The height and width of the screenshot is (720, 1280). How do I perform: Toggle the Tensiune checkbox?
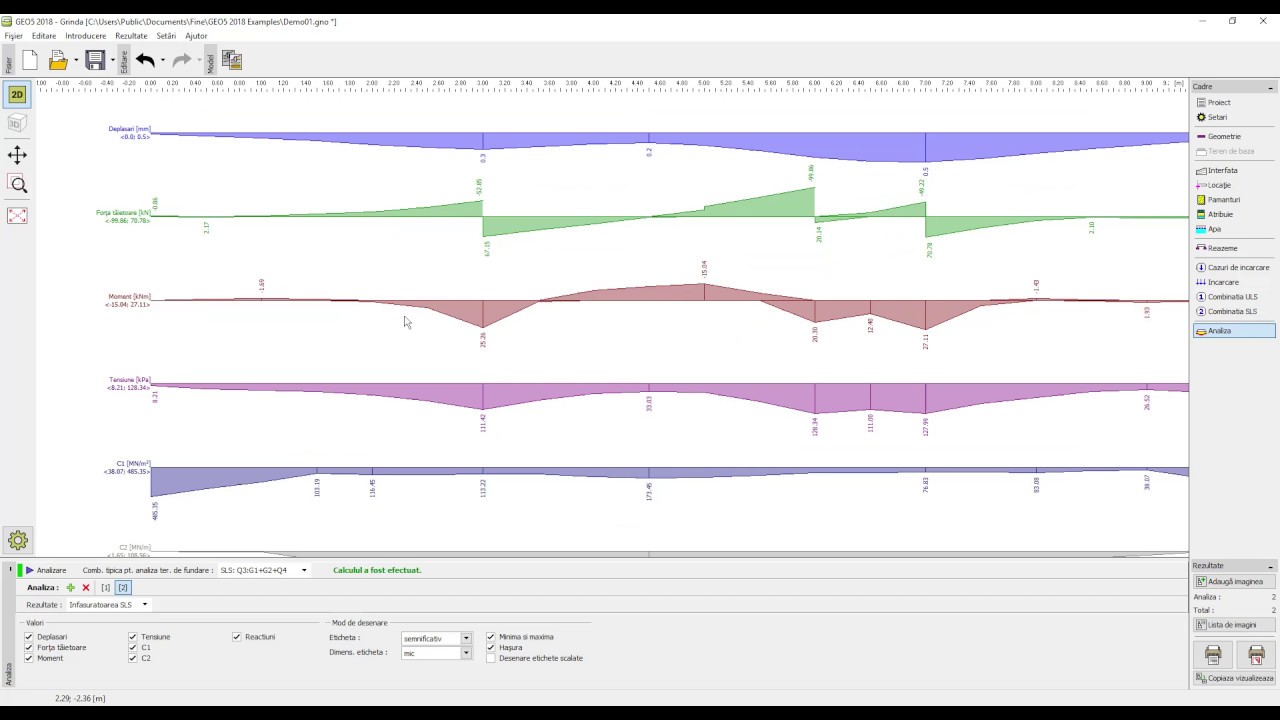(133, 637)
